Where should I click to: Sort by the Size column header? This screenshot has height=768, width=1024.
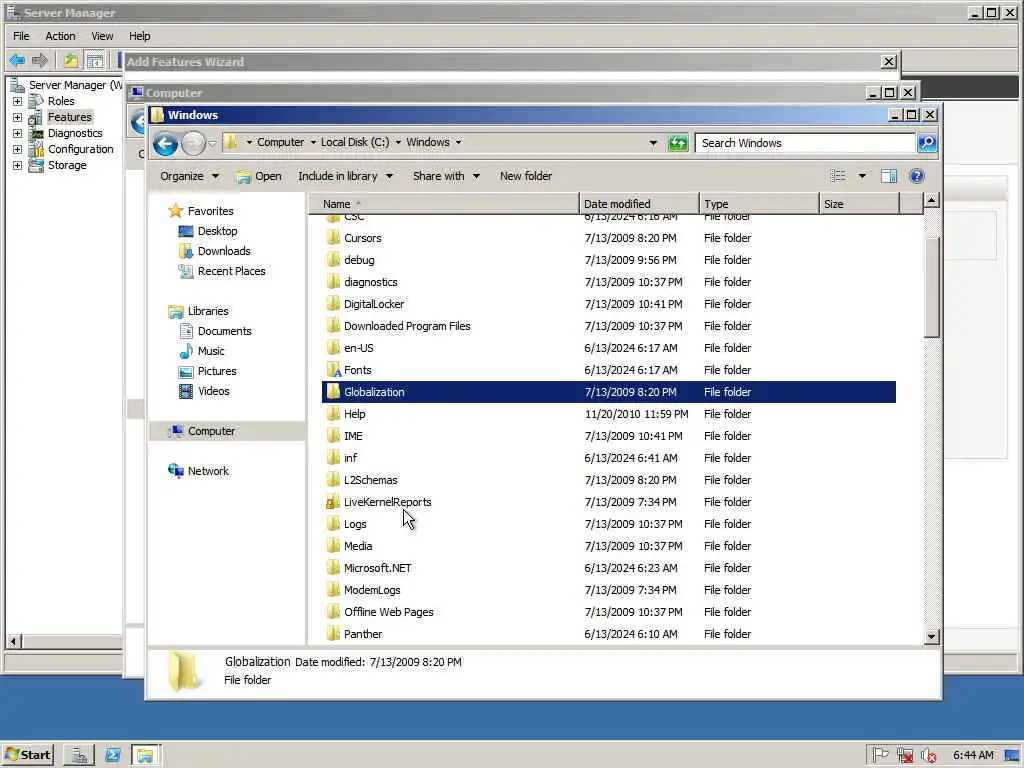pyautogui.click(x=859, y=204)
